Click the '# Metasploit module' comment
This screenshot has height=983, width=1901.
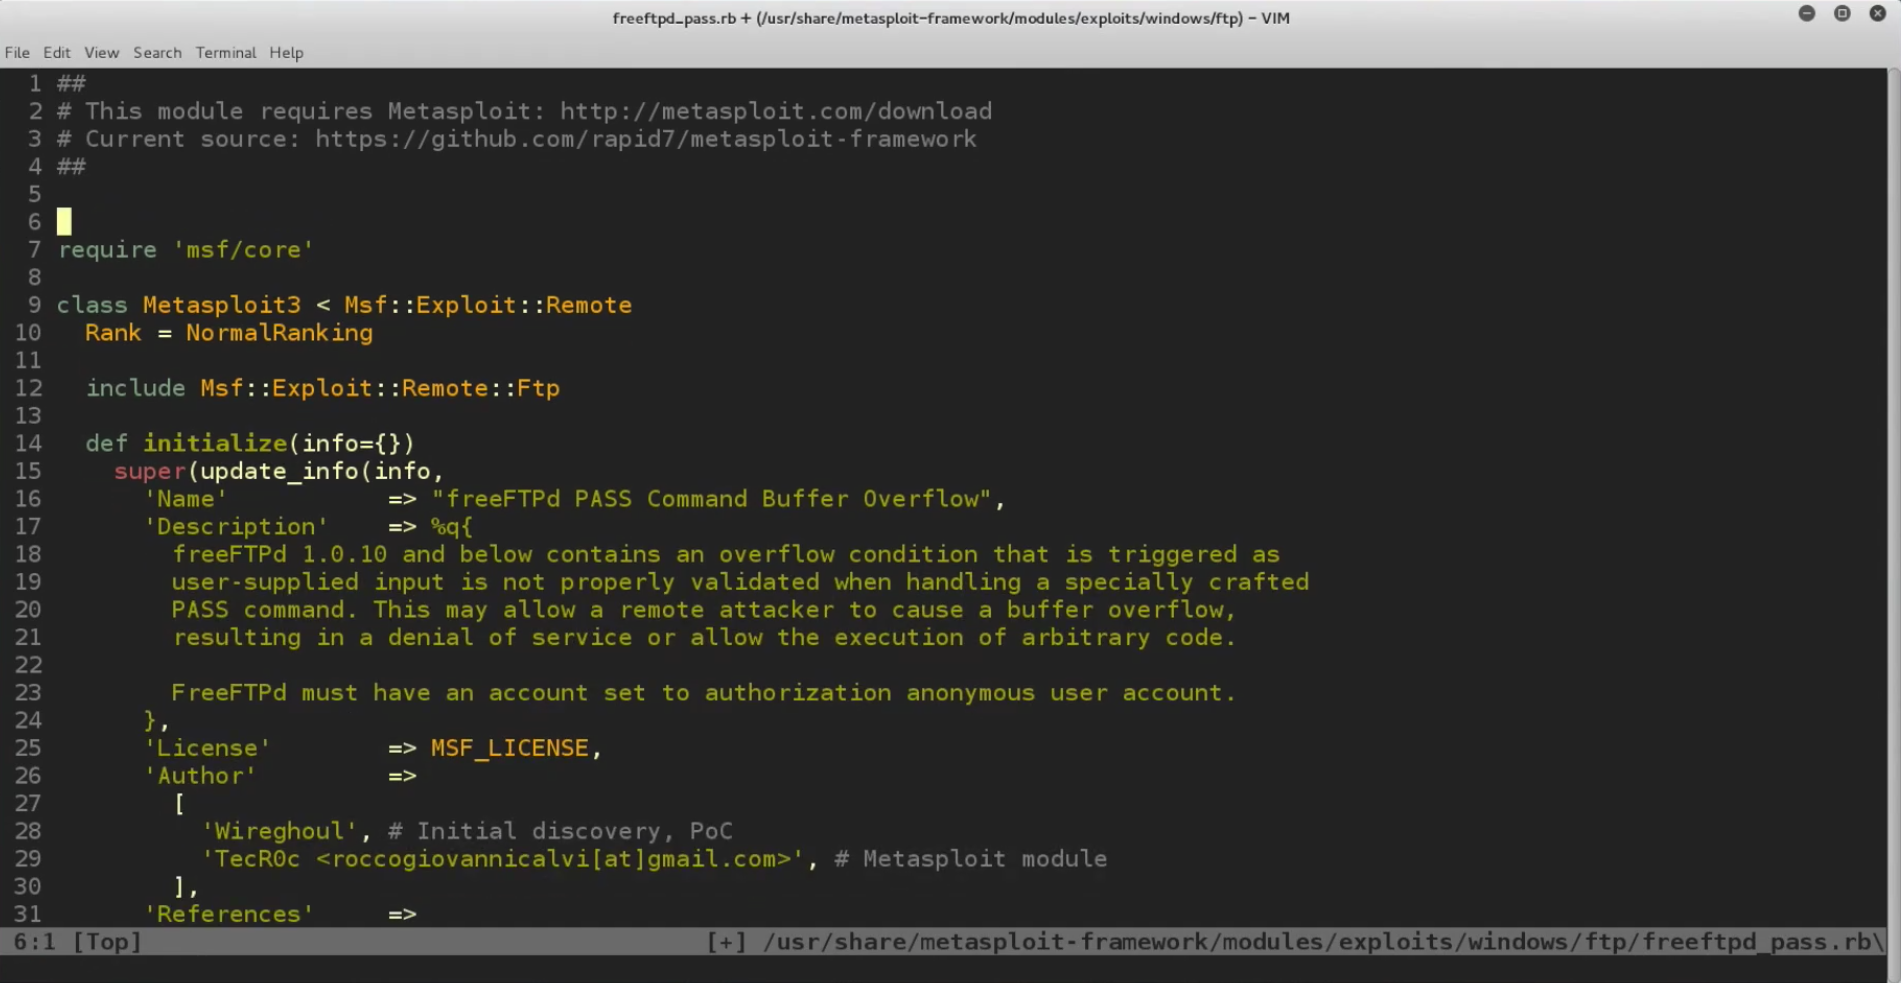point(970,859)
